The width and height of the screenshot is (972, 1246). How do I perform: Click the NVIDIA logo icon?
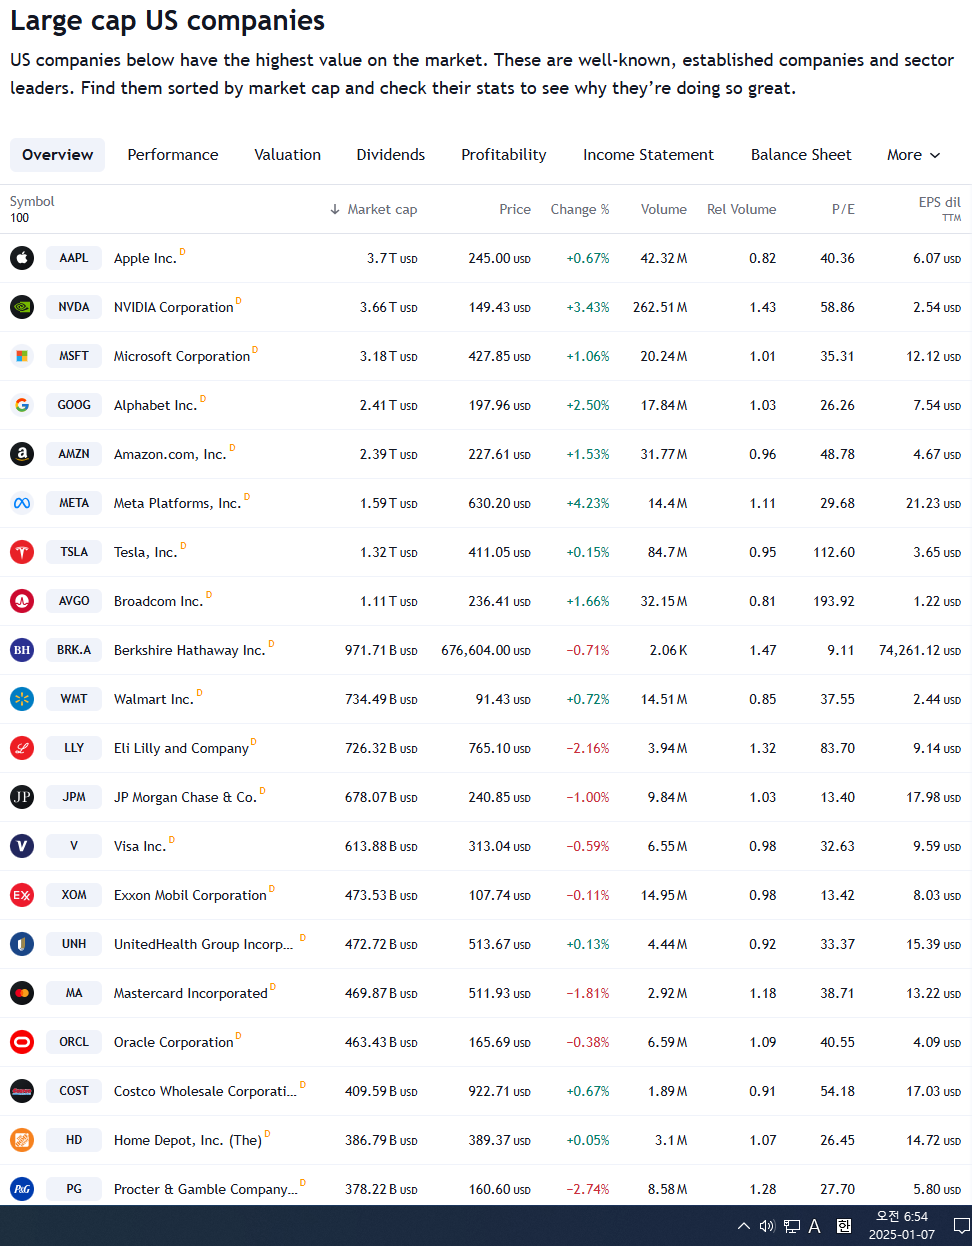coord(22,307)
